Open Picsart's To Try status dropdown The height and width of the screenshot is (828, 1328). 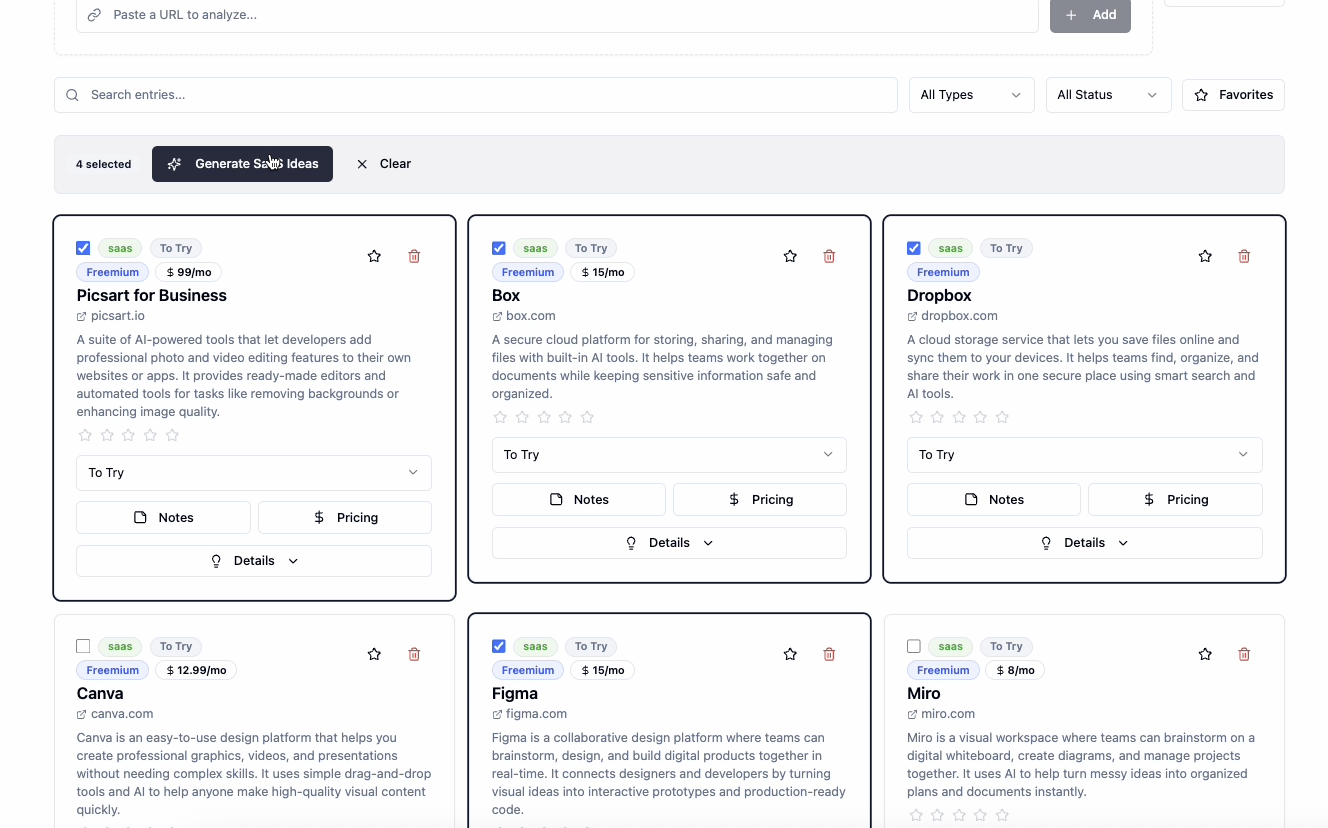tap(254, 473)
